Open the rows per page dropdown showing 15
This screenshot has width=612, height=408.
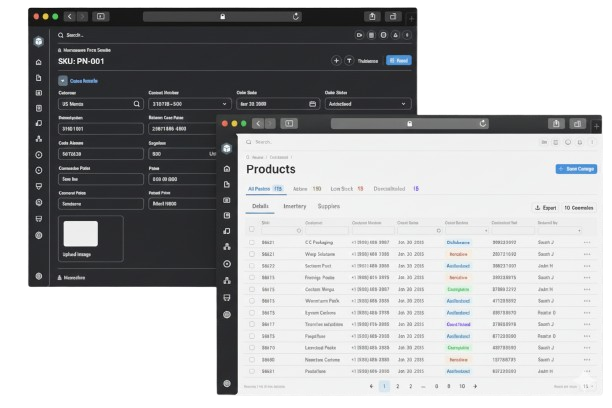tap(588, 387)
